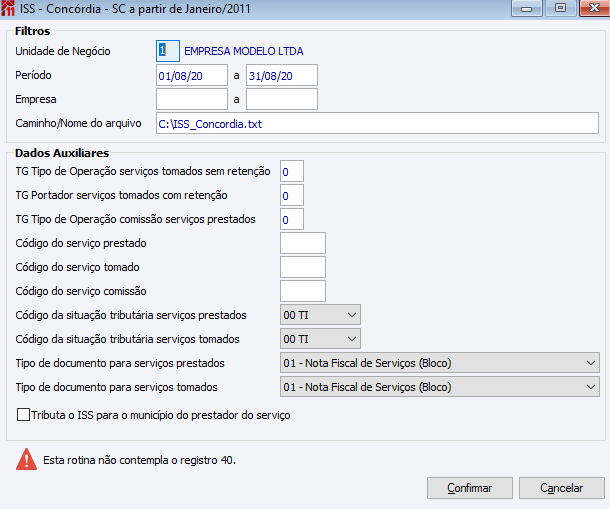Click Tipo de documento para serviços tomados label
This screenshot has height=509, width=610.
116,387
